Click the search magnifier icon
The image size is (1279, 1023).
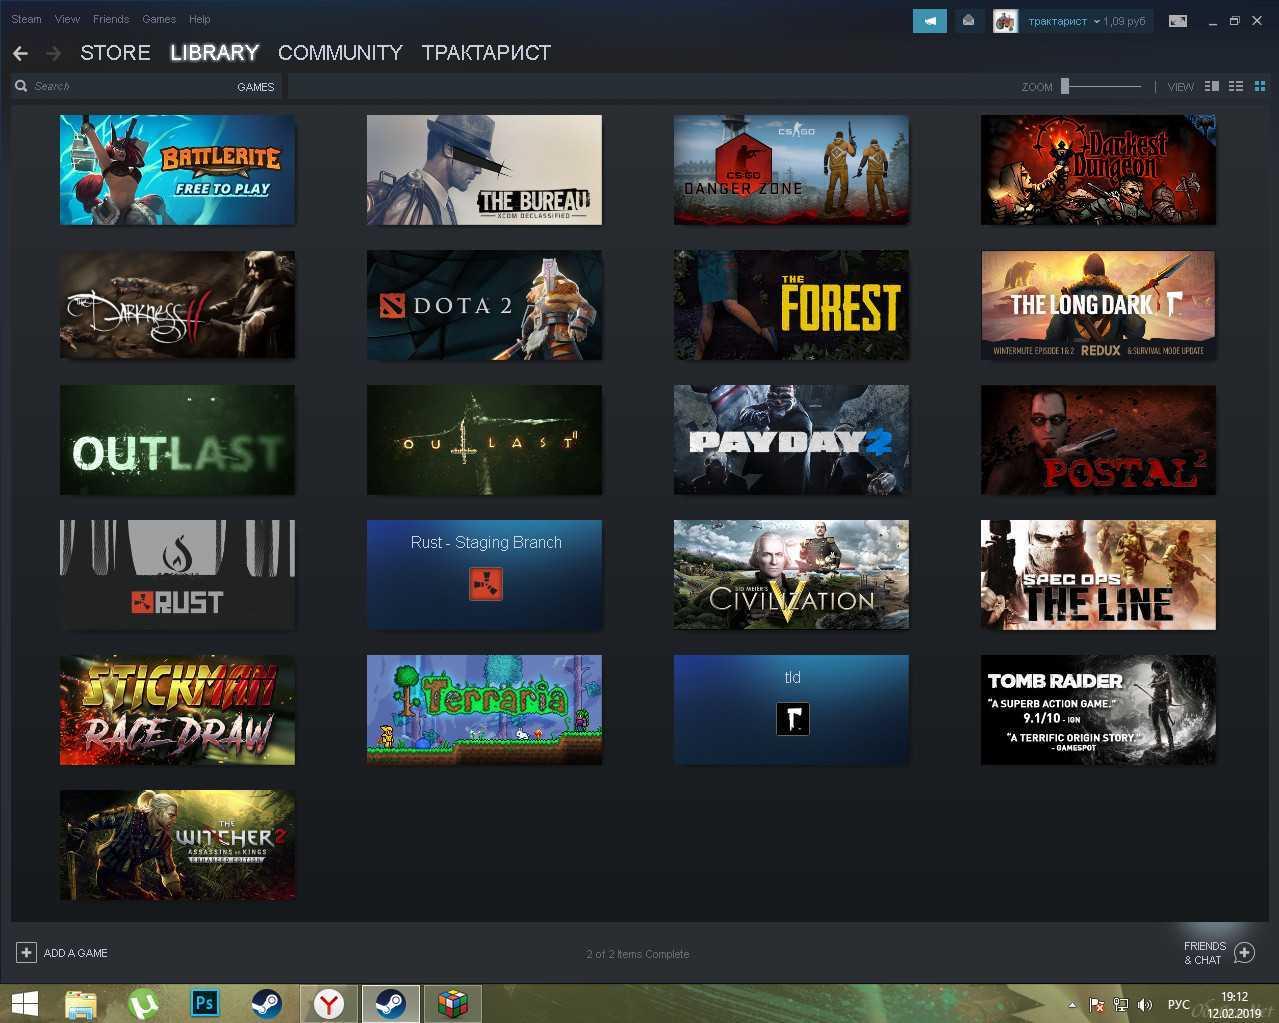click(x=21, y=86)
